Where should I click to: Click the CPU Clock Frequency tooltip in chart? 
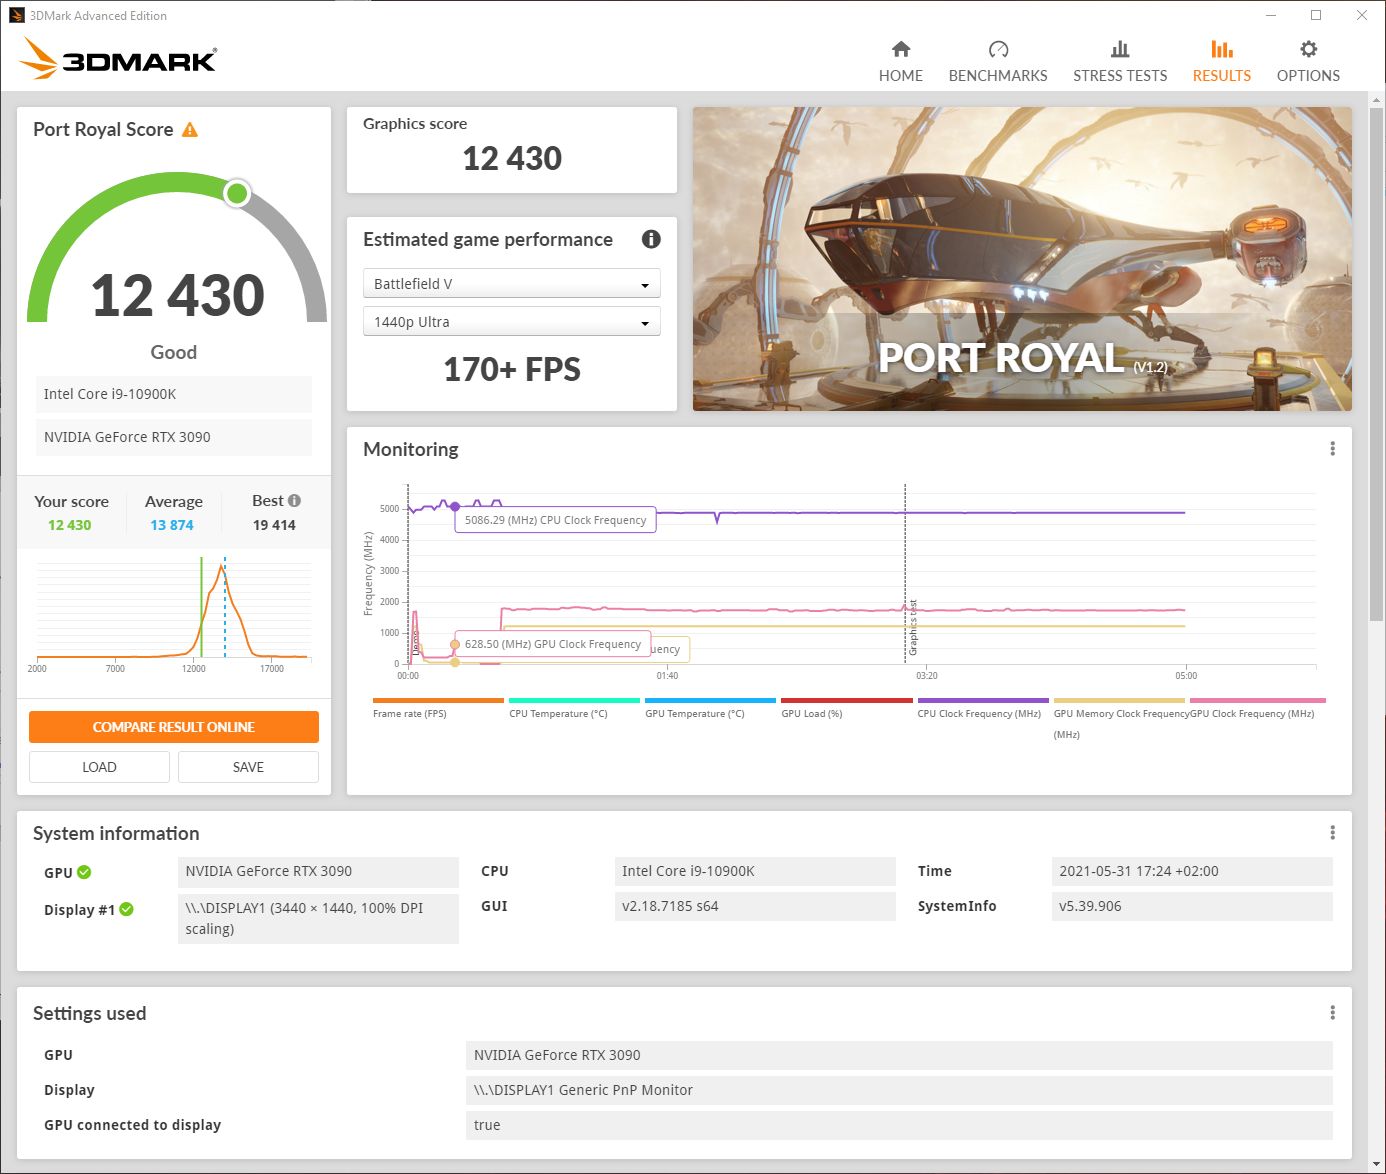coord(555,520)
